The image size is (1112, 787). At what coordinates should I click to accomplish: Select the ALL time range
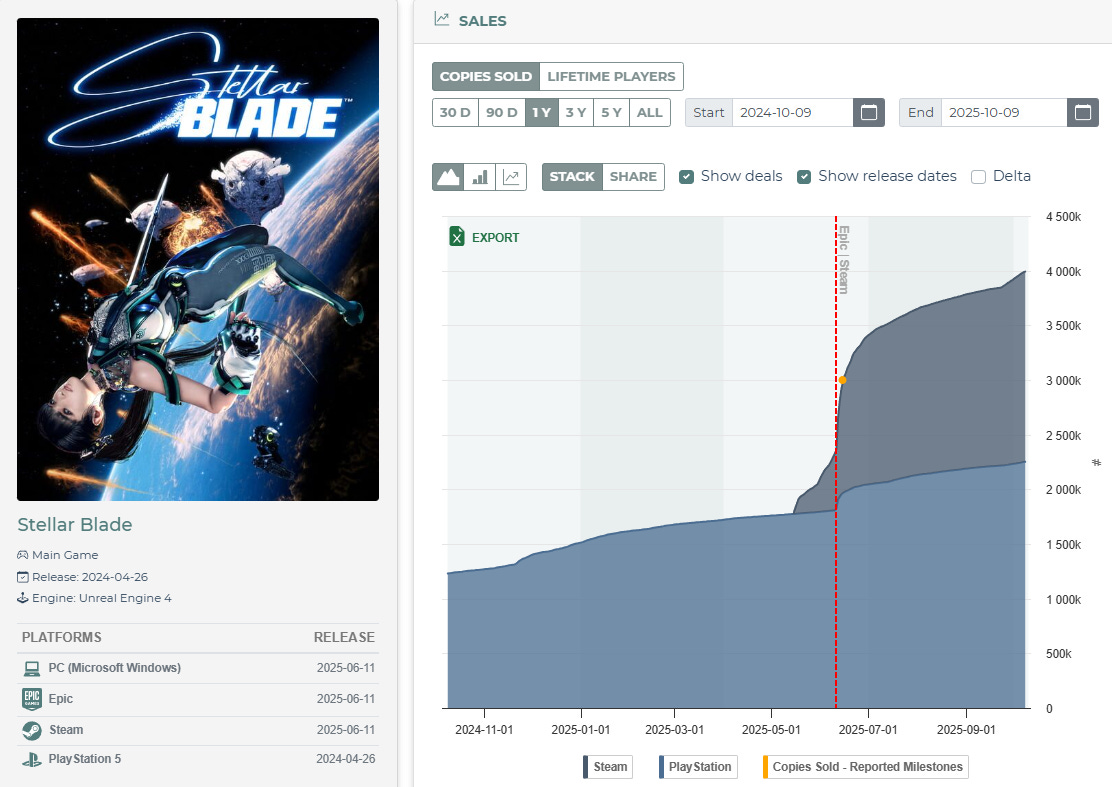point(650,113)
